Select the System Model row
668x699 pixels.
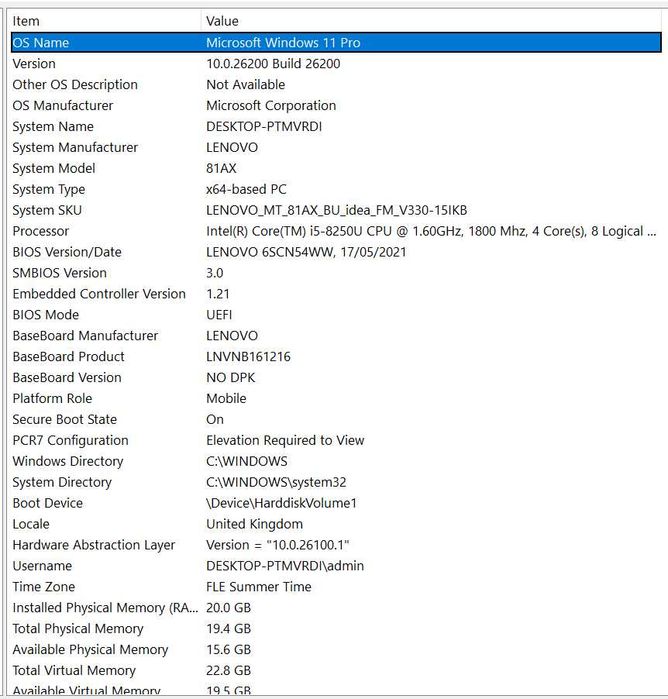pos(336,169)
